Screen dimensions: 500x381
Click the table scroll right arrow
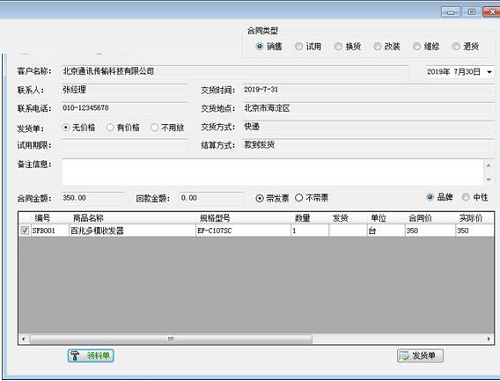[x=489, y=339]
